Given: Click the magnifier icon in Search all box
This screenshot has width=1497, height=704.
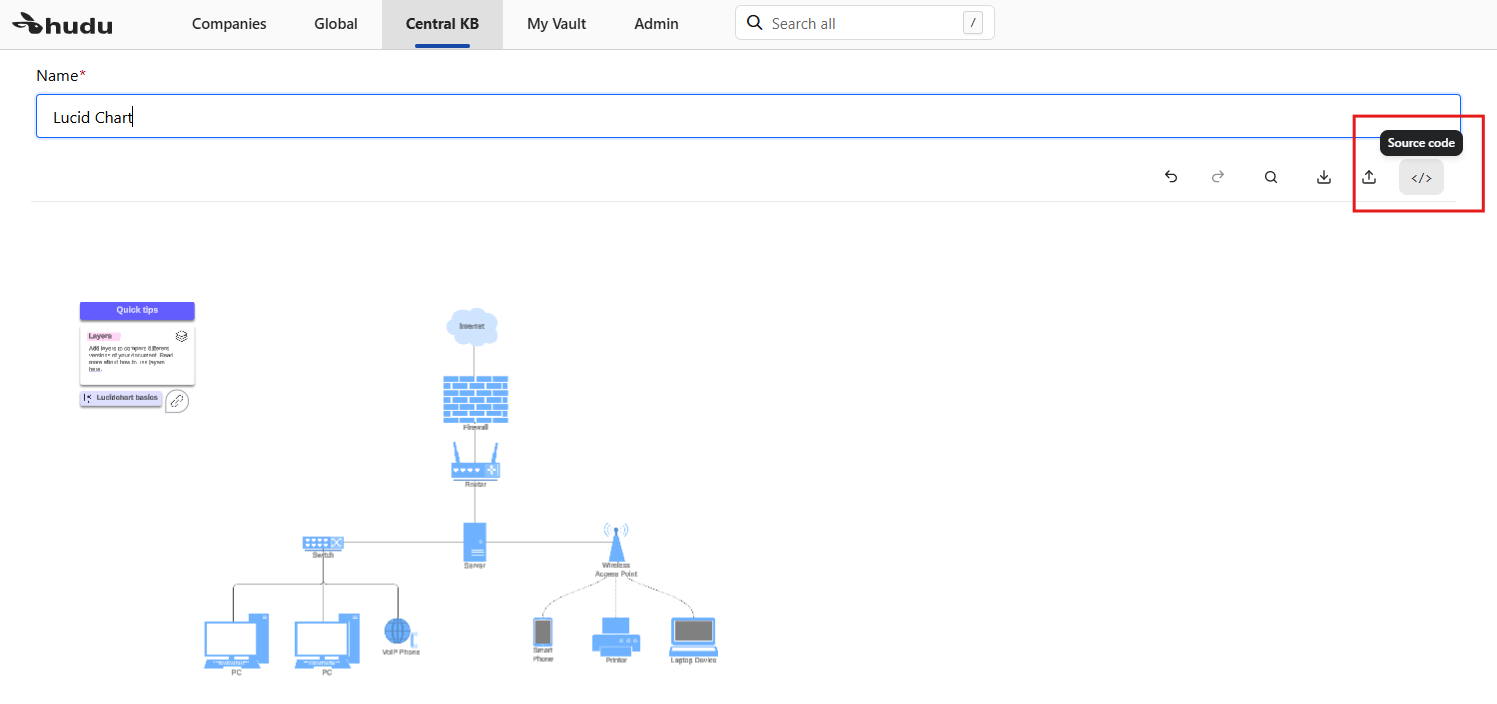Looking at the screenshot, I should 755,23.
